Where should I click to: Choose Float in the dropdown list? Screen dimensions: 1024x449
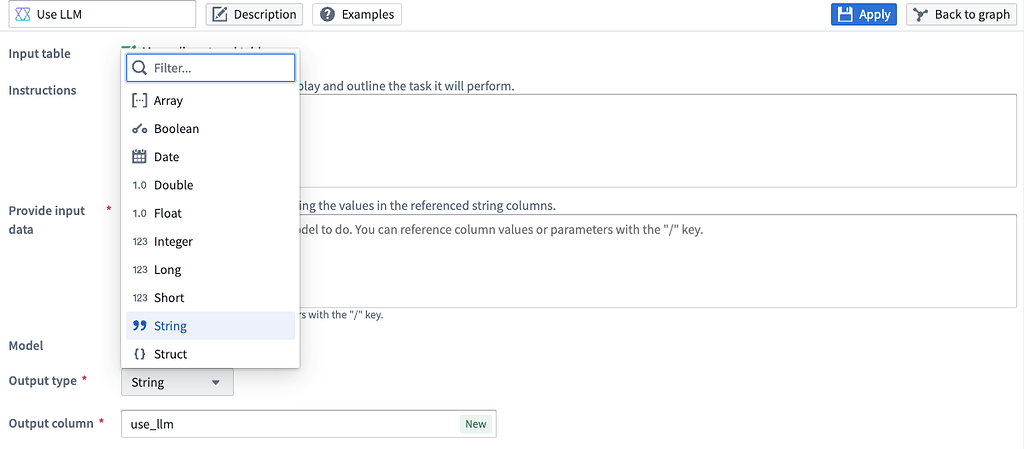[167, 213]
